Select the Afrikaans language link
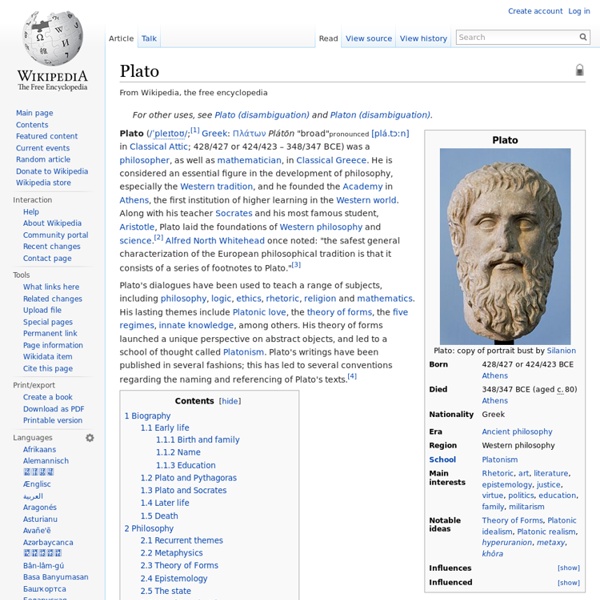 click(39, 449)
